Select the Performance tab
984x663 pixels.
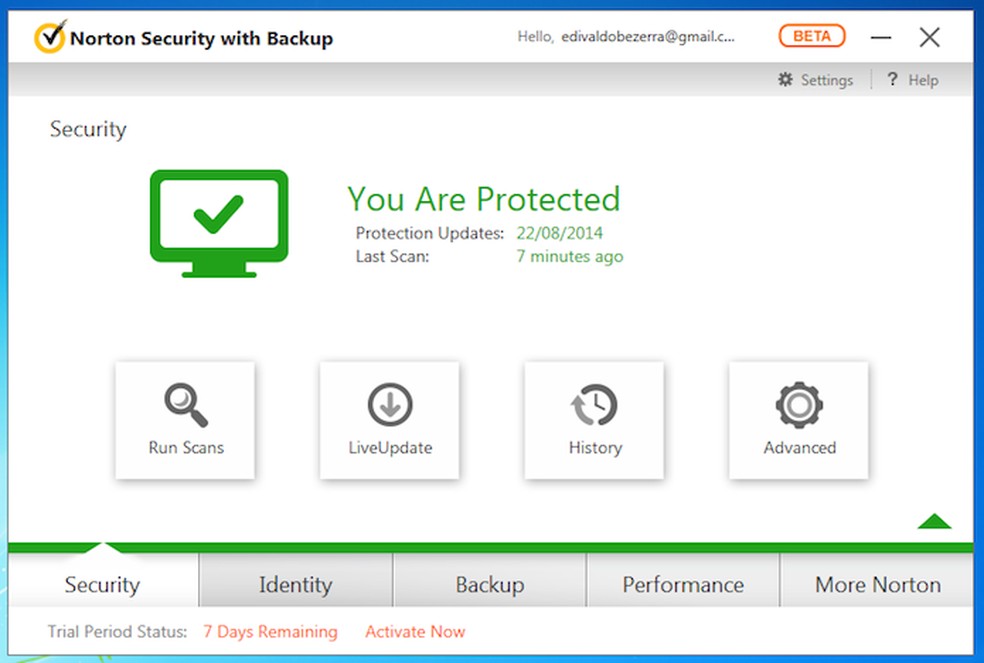point(683,585)
